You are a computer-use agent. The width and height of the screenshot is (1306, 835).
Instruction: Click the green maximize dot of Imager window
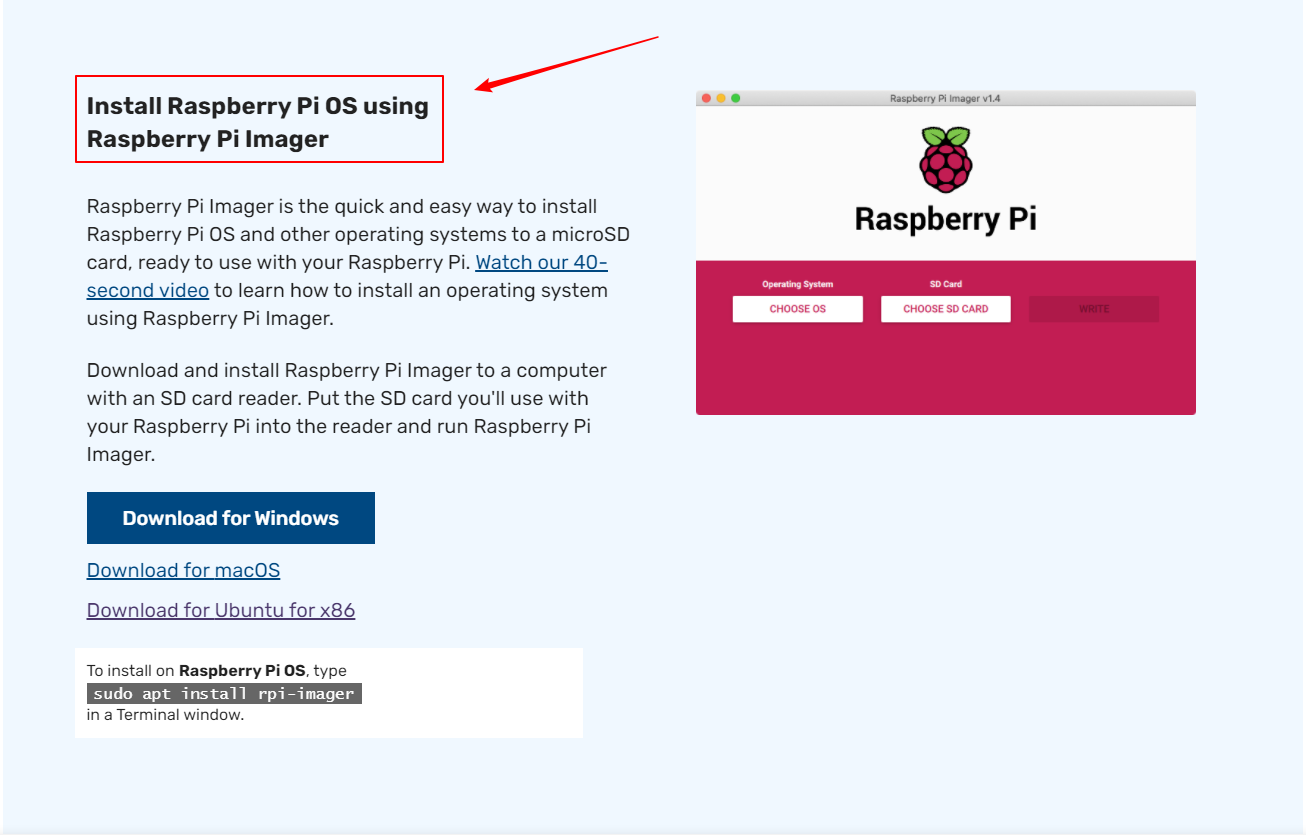pos(736,98)
